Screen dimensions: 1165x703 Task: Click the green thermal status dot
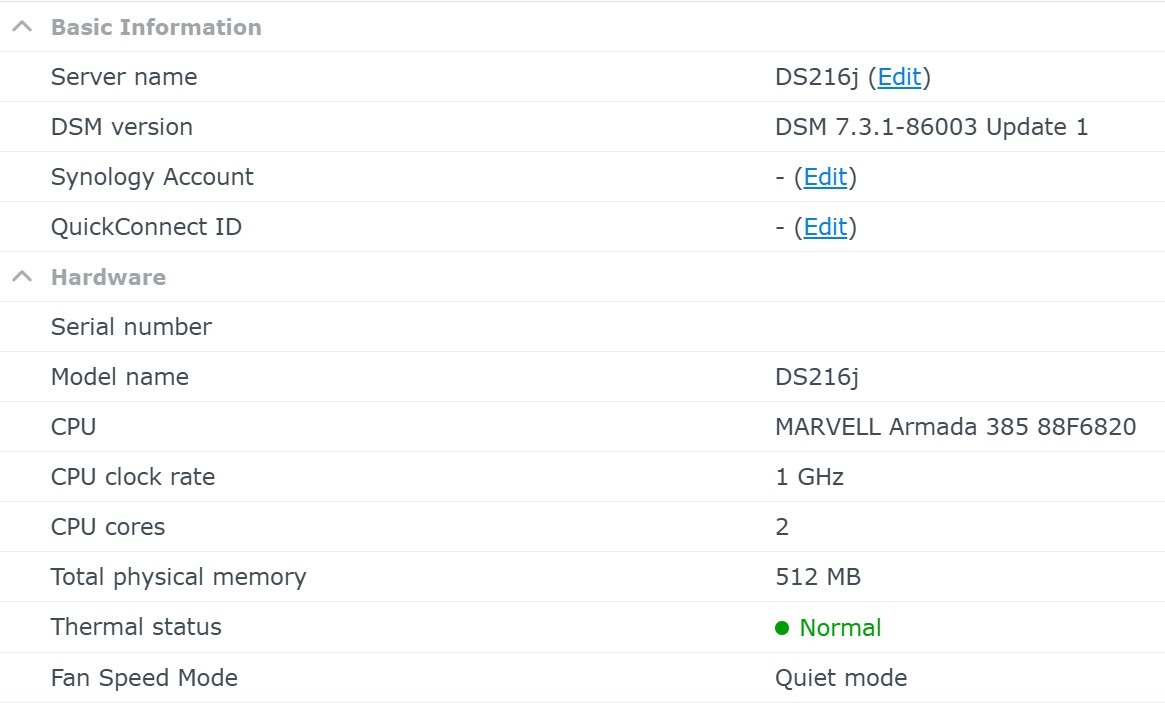tap(782, 628)
